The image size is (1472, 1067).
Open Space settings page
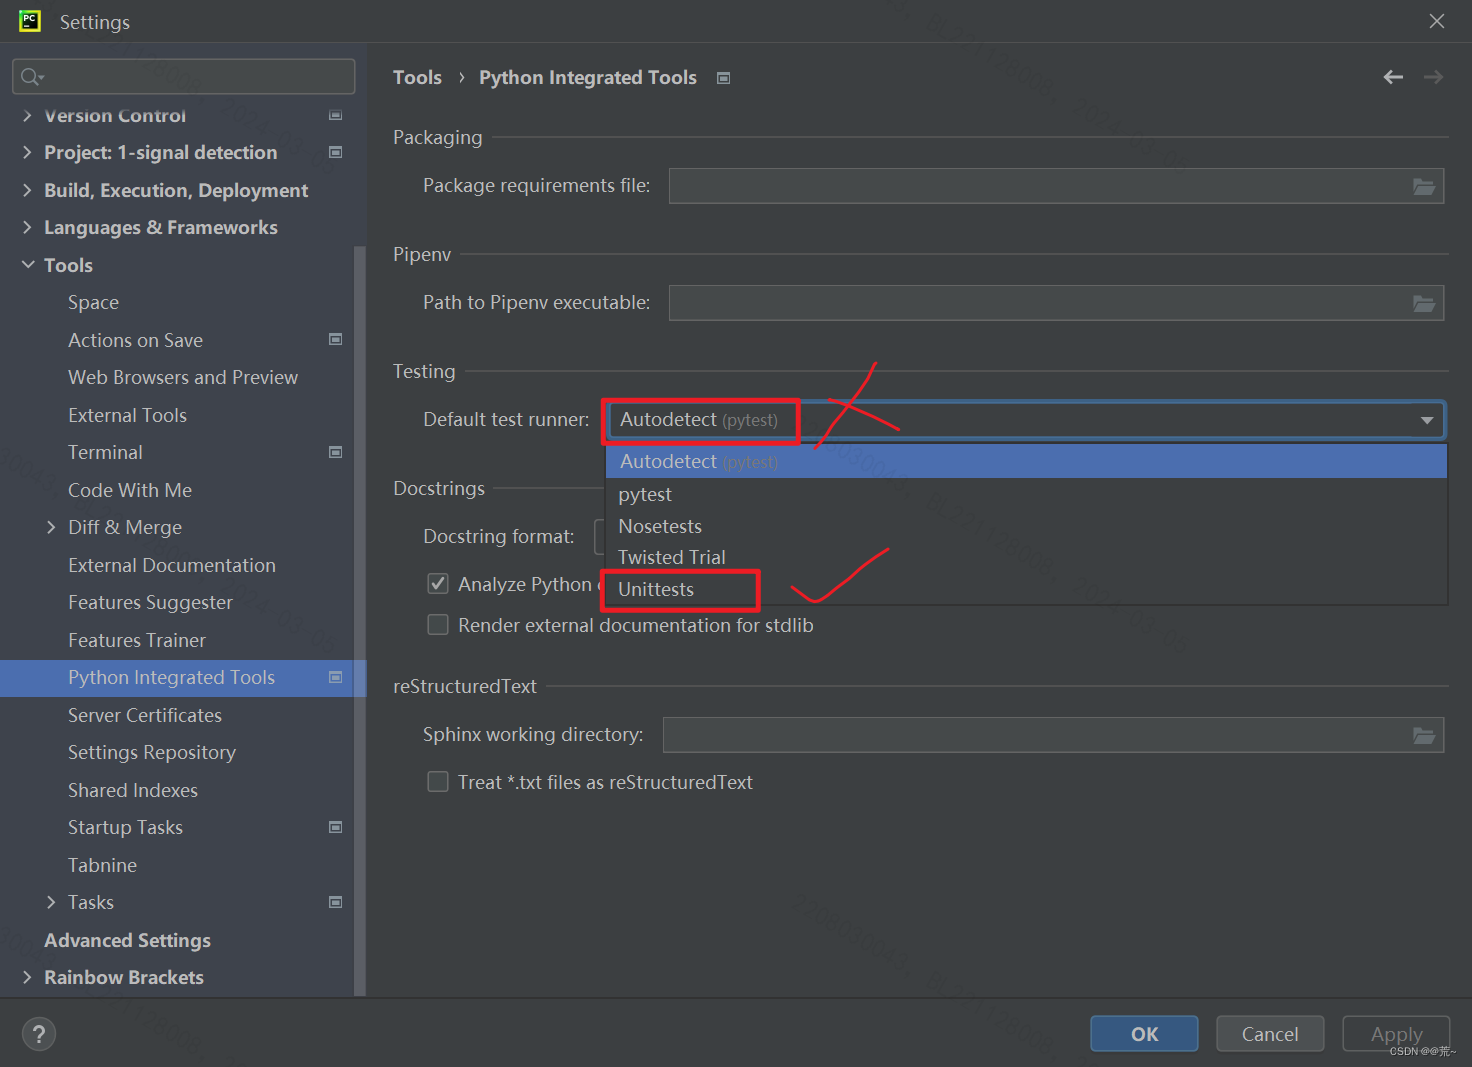(x=93, y=302)
